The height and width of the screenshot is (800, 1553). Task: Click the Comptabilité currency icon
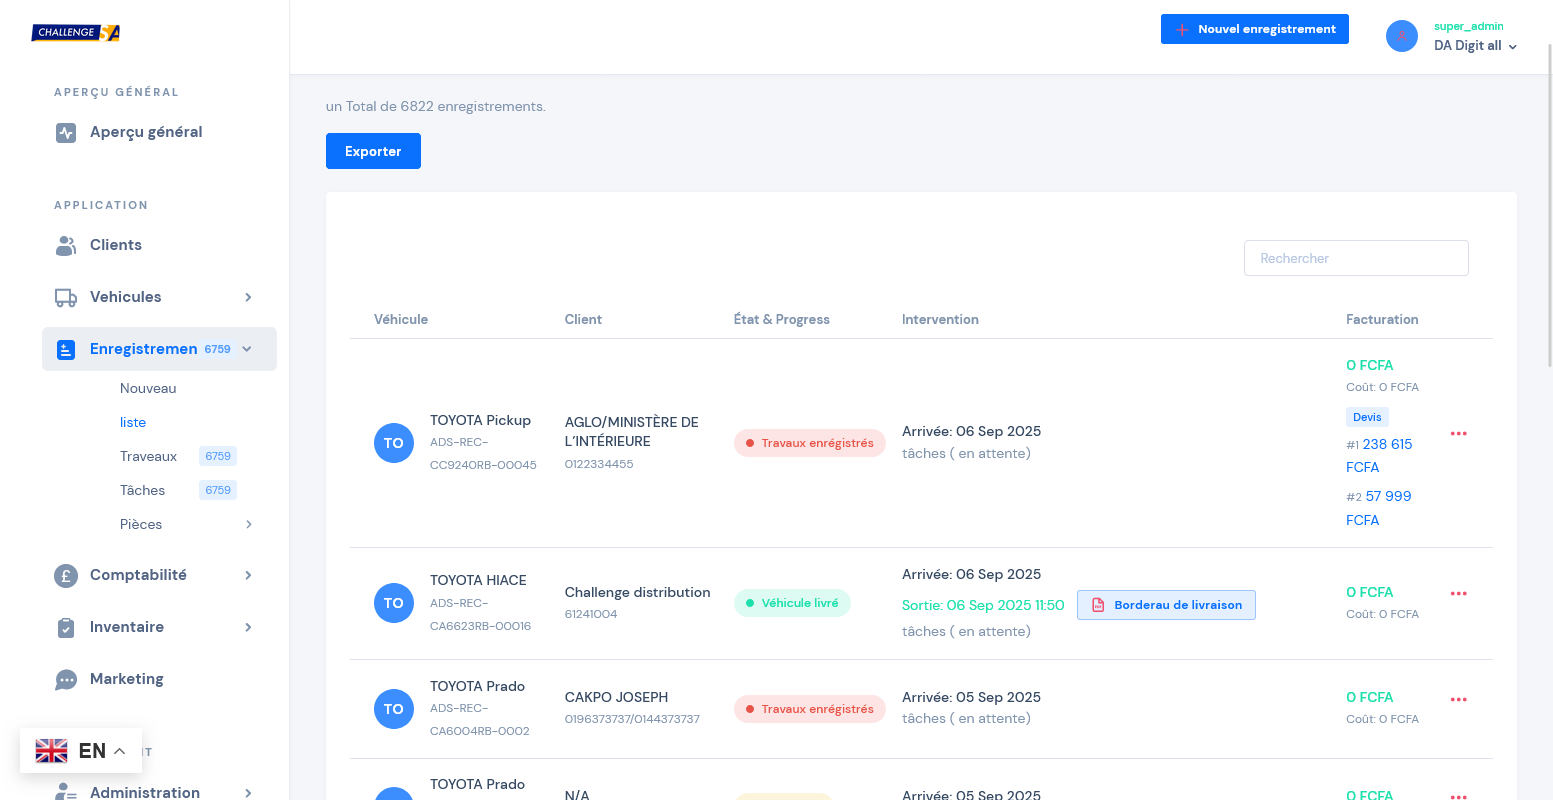[66, 575]
